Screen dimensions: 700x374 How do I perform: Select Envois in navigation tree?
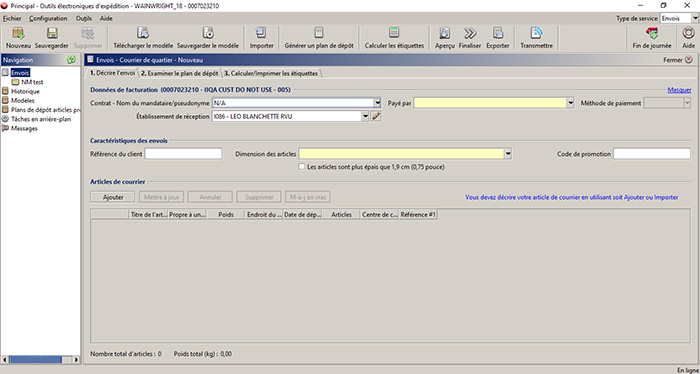21,73
